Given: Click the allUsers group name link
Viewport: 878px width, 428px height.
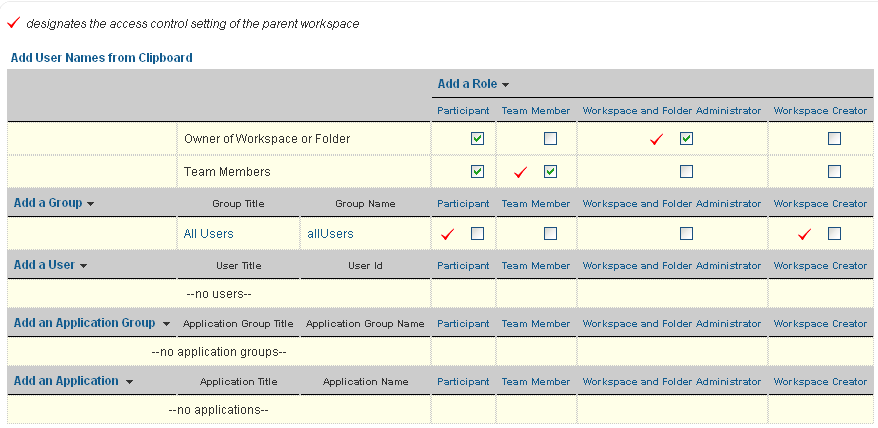Looking at the screenshot, I should pos(330,234).
